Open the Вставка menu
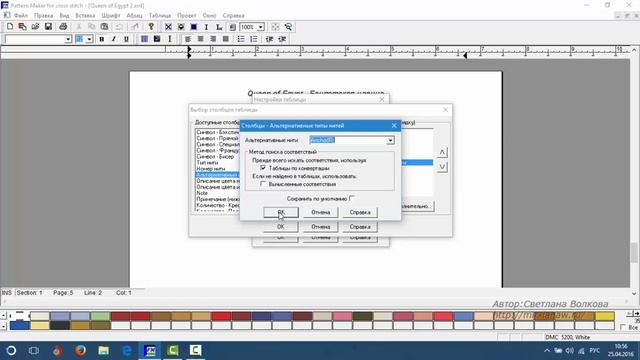The image size is (640, 360). [85, 16]
